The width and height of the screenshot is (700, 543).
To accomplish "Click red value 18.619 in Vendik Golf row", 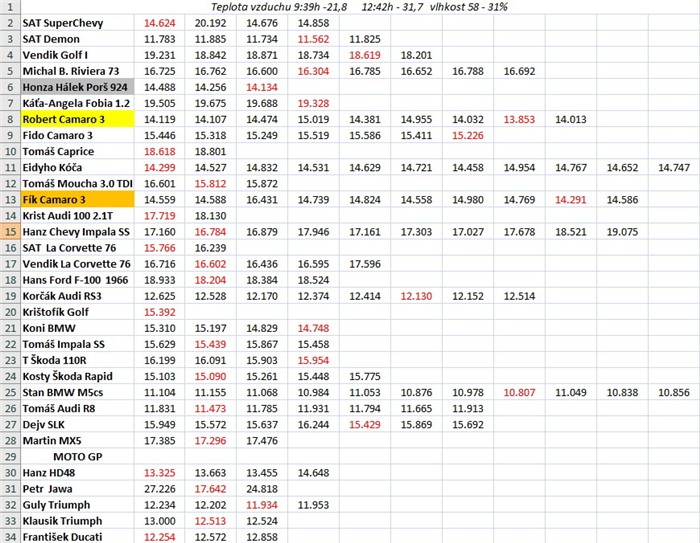I will [365, 55].
